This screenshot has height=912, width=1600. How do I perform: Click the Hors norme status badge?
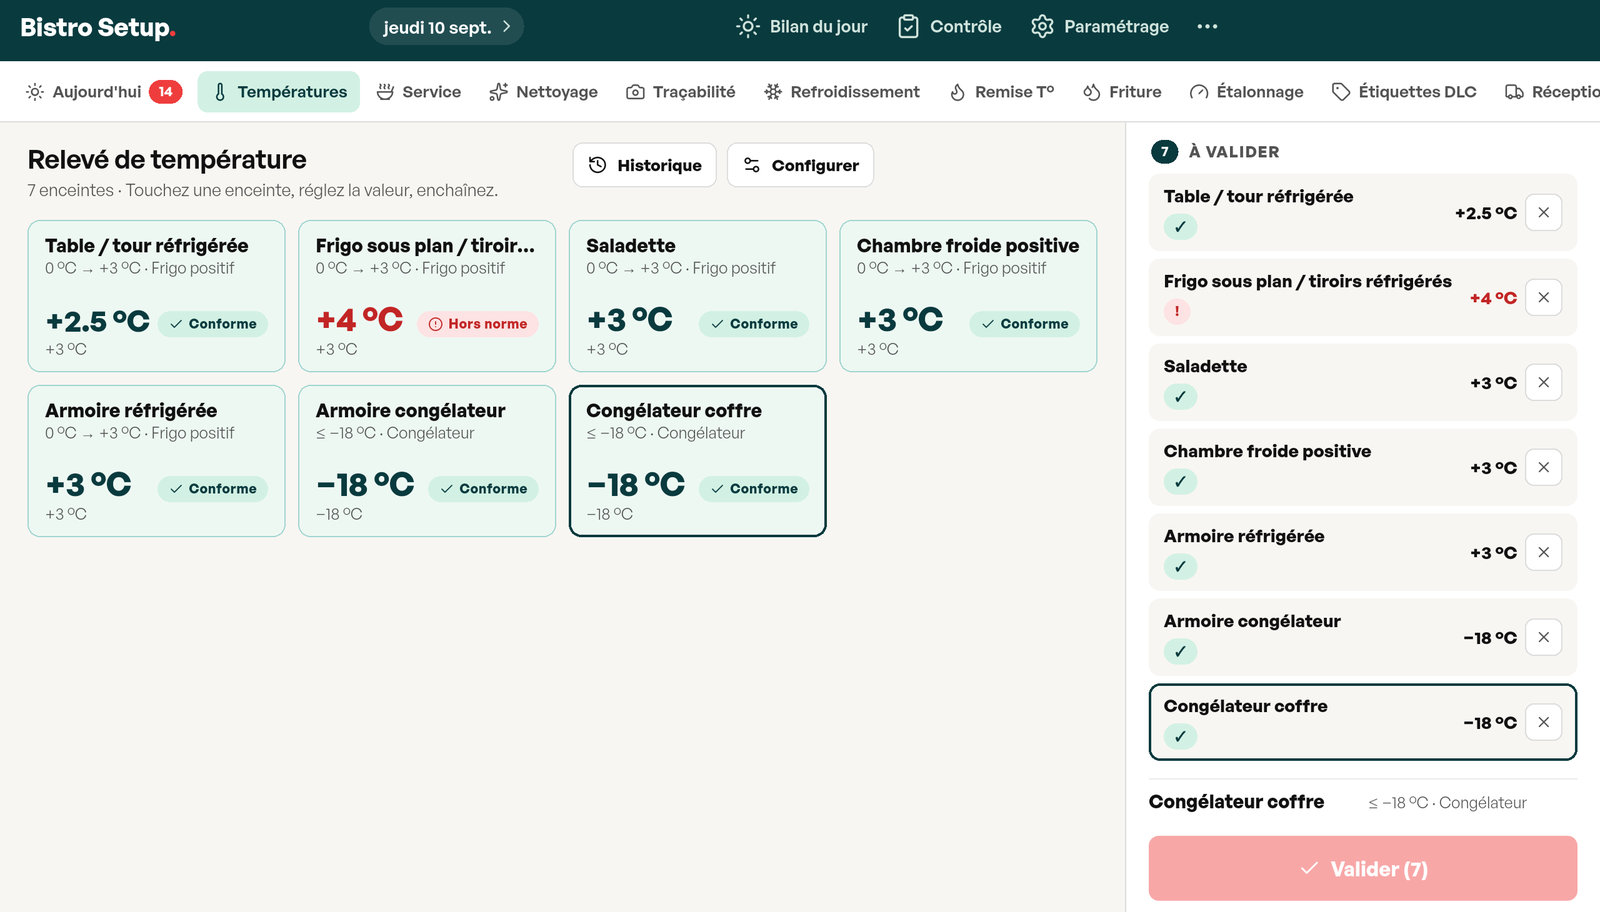478,324
